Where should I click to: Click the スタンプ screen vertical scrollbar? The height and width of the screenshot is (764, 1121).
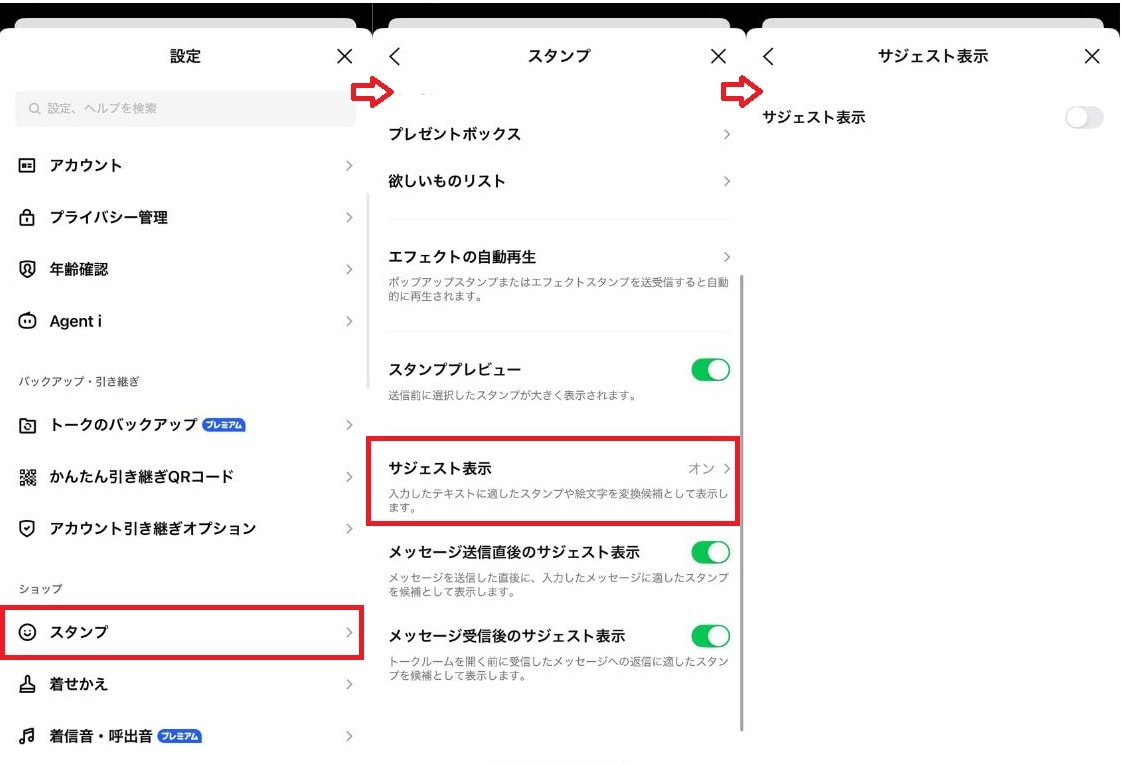(x=742, y=503)
